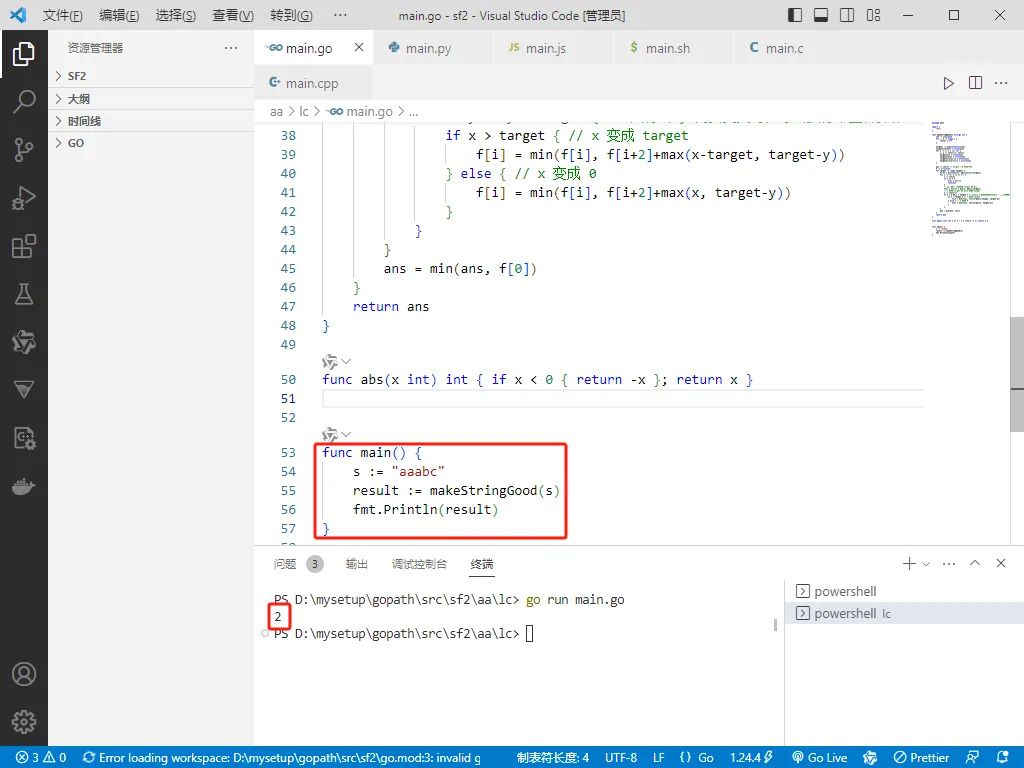Change end of line sequence LF
Viewport: 1024px width, 768px height.
[658, 758]
